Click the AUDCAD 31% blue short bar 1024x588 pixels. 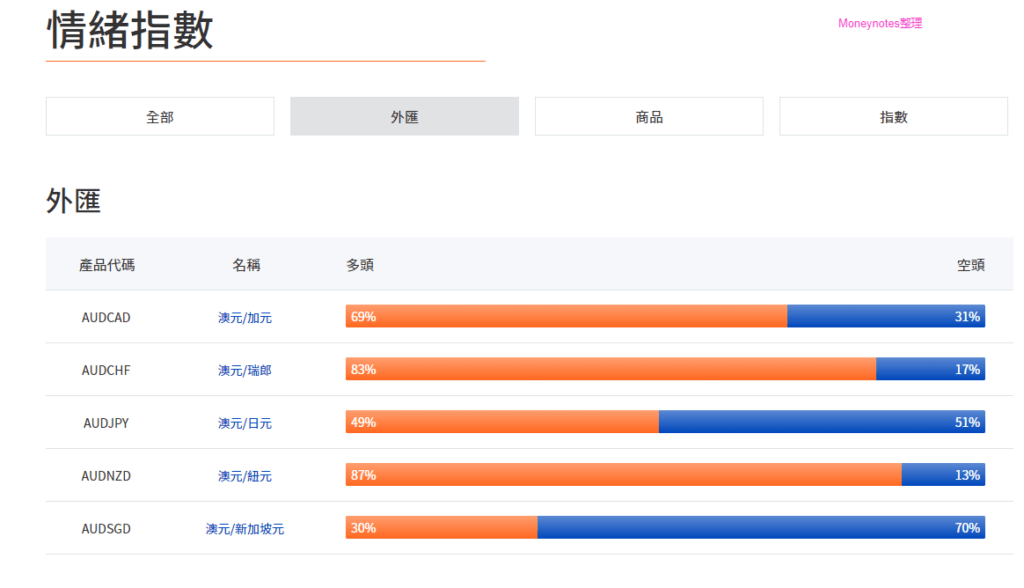click(x=886, y=316)
